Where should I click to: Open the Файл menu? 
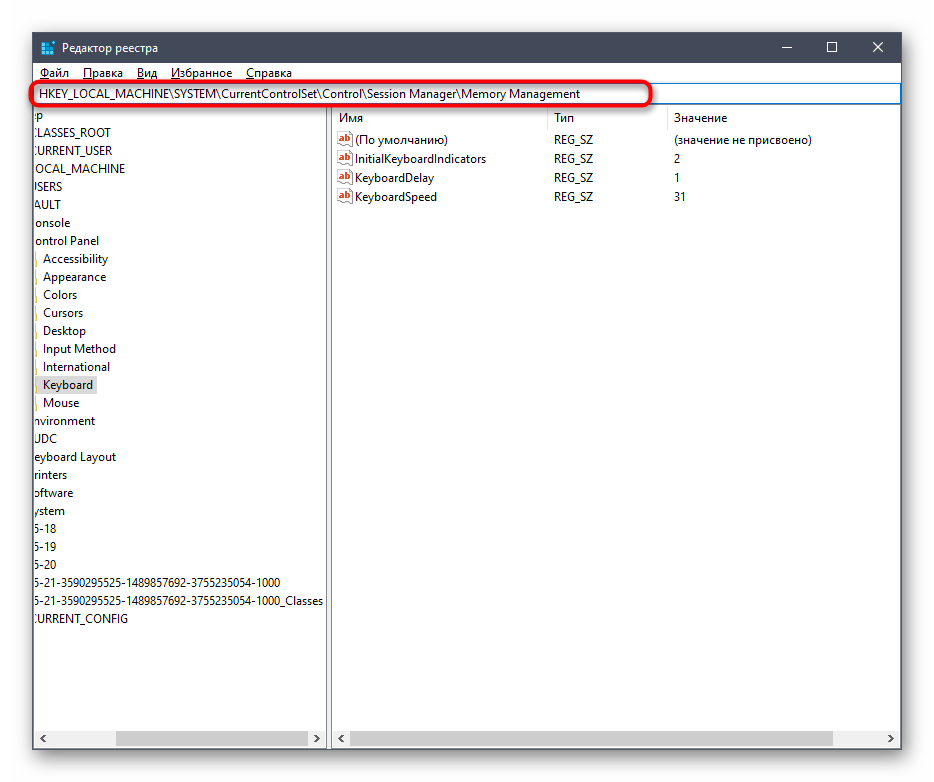54,73
